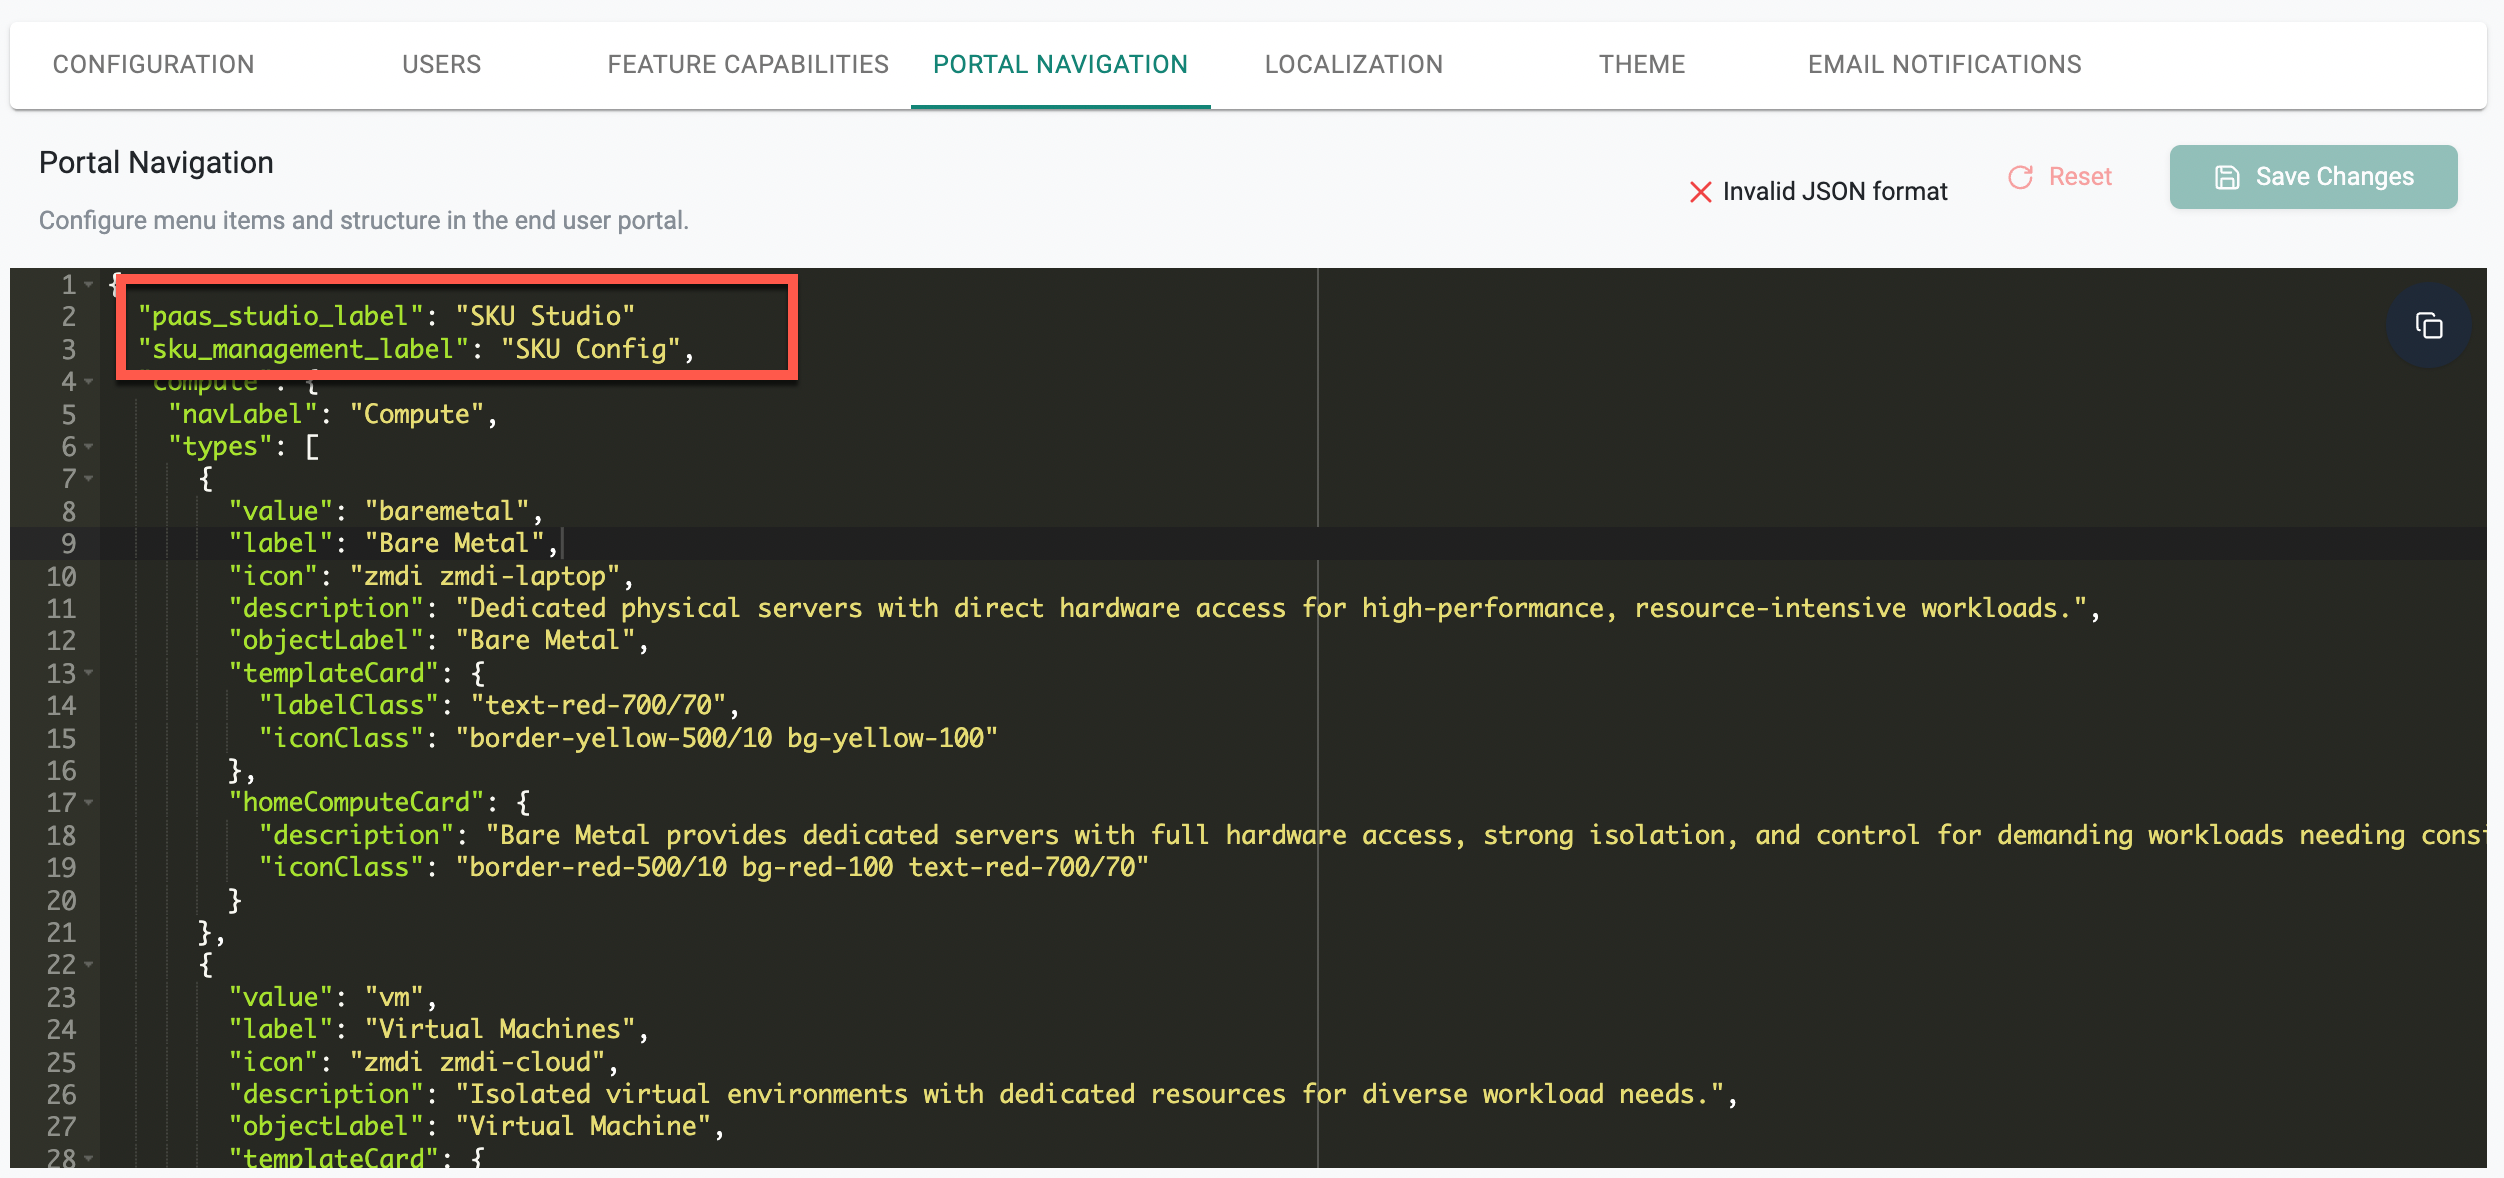Go to Feature Capabilities tab
The image size is (2504, 1178).
pyautogui.click(x=747, y=65)
